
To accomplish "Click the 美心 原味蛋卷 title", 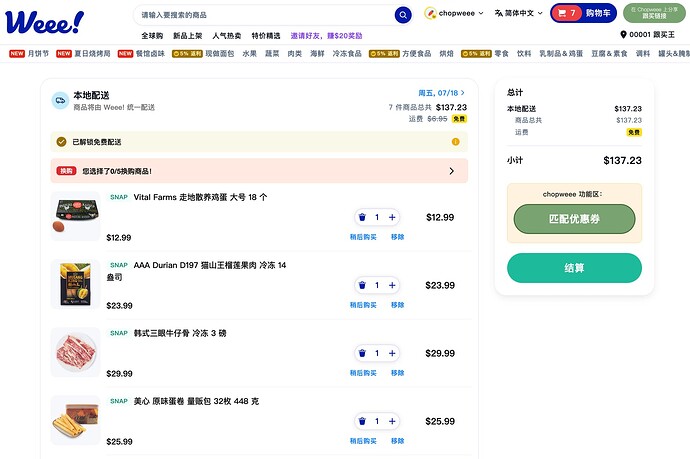I will click(196, 401).
